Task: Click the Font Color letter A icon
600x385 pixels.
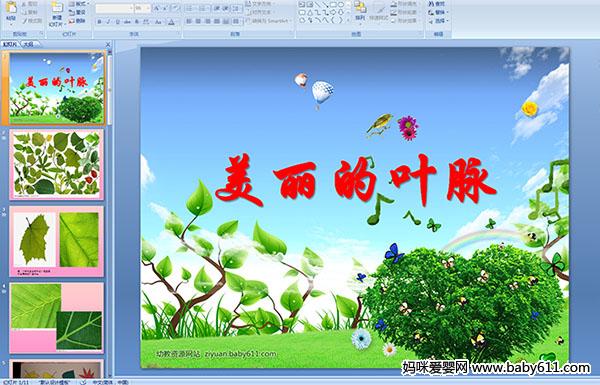Action: coord(171,22)
